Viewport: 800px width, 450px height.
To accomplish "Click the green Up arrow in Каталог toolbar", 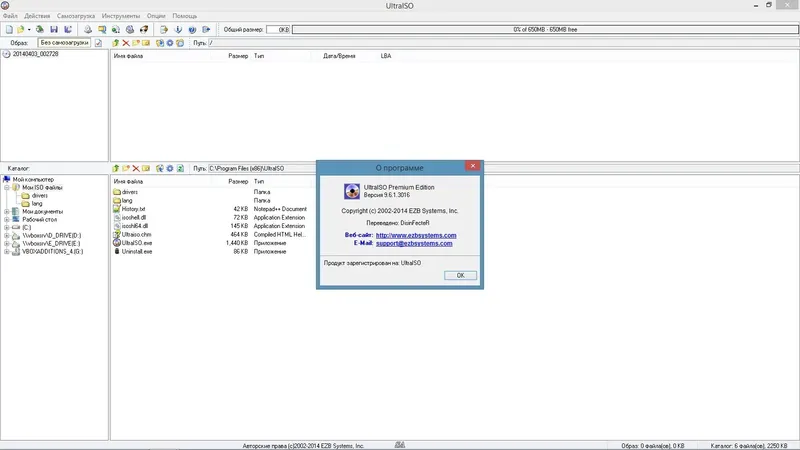I will point(116,168).
